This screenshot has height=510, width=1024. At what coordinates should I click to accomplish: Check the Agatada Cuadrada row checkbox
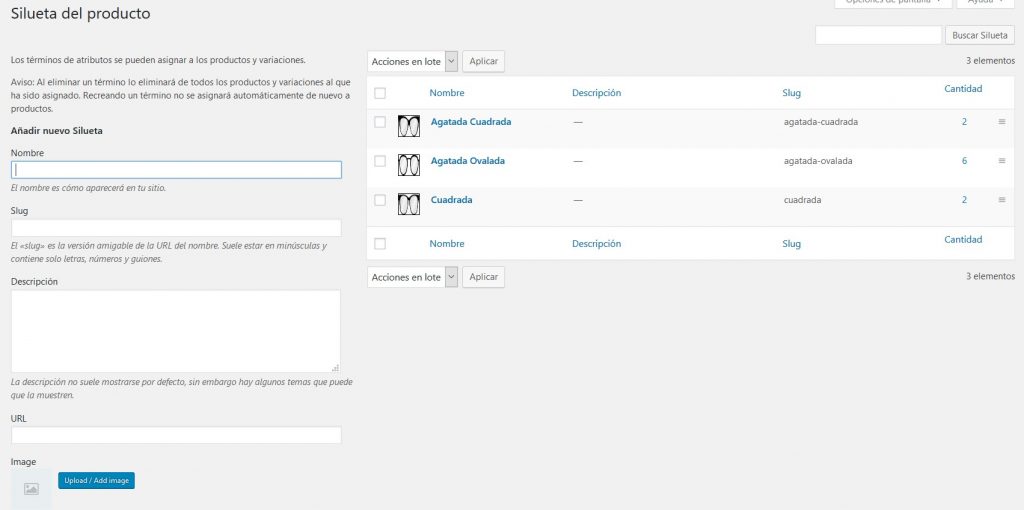coord(380,122)
